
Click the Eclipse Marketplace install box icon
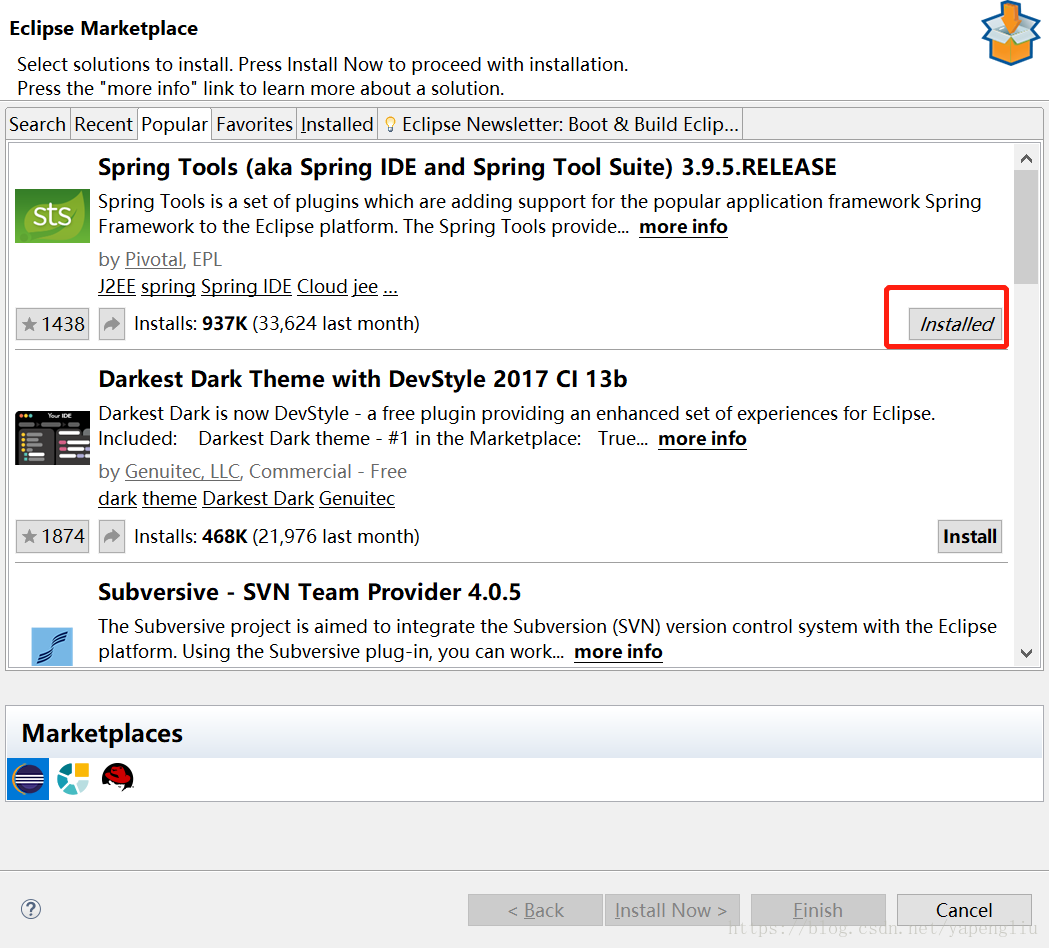click(1010, 33)
